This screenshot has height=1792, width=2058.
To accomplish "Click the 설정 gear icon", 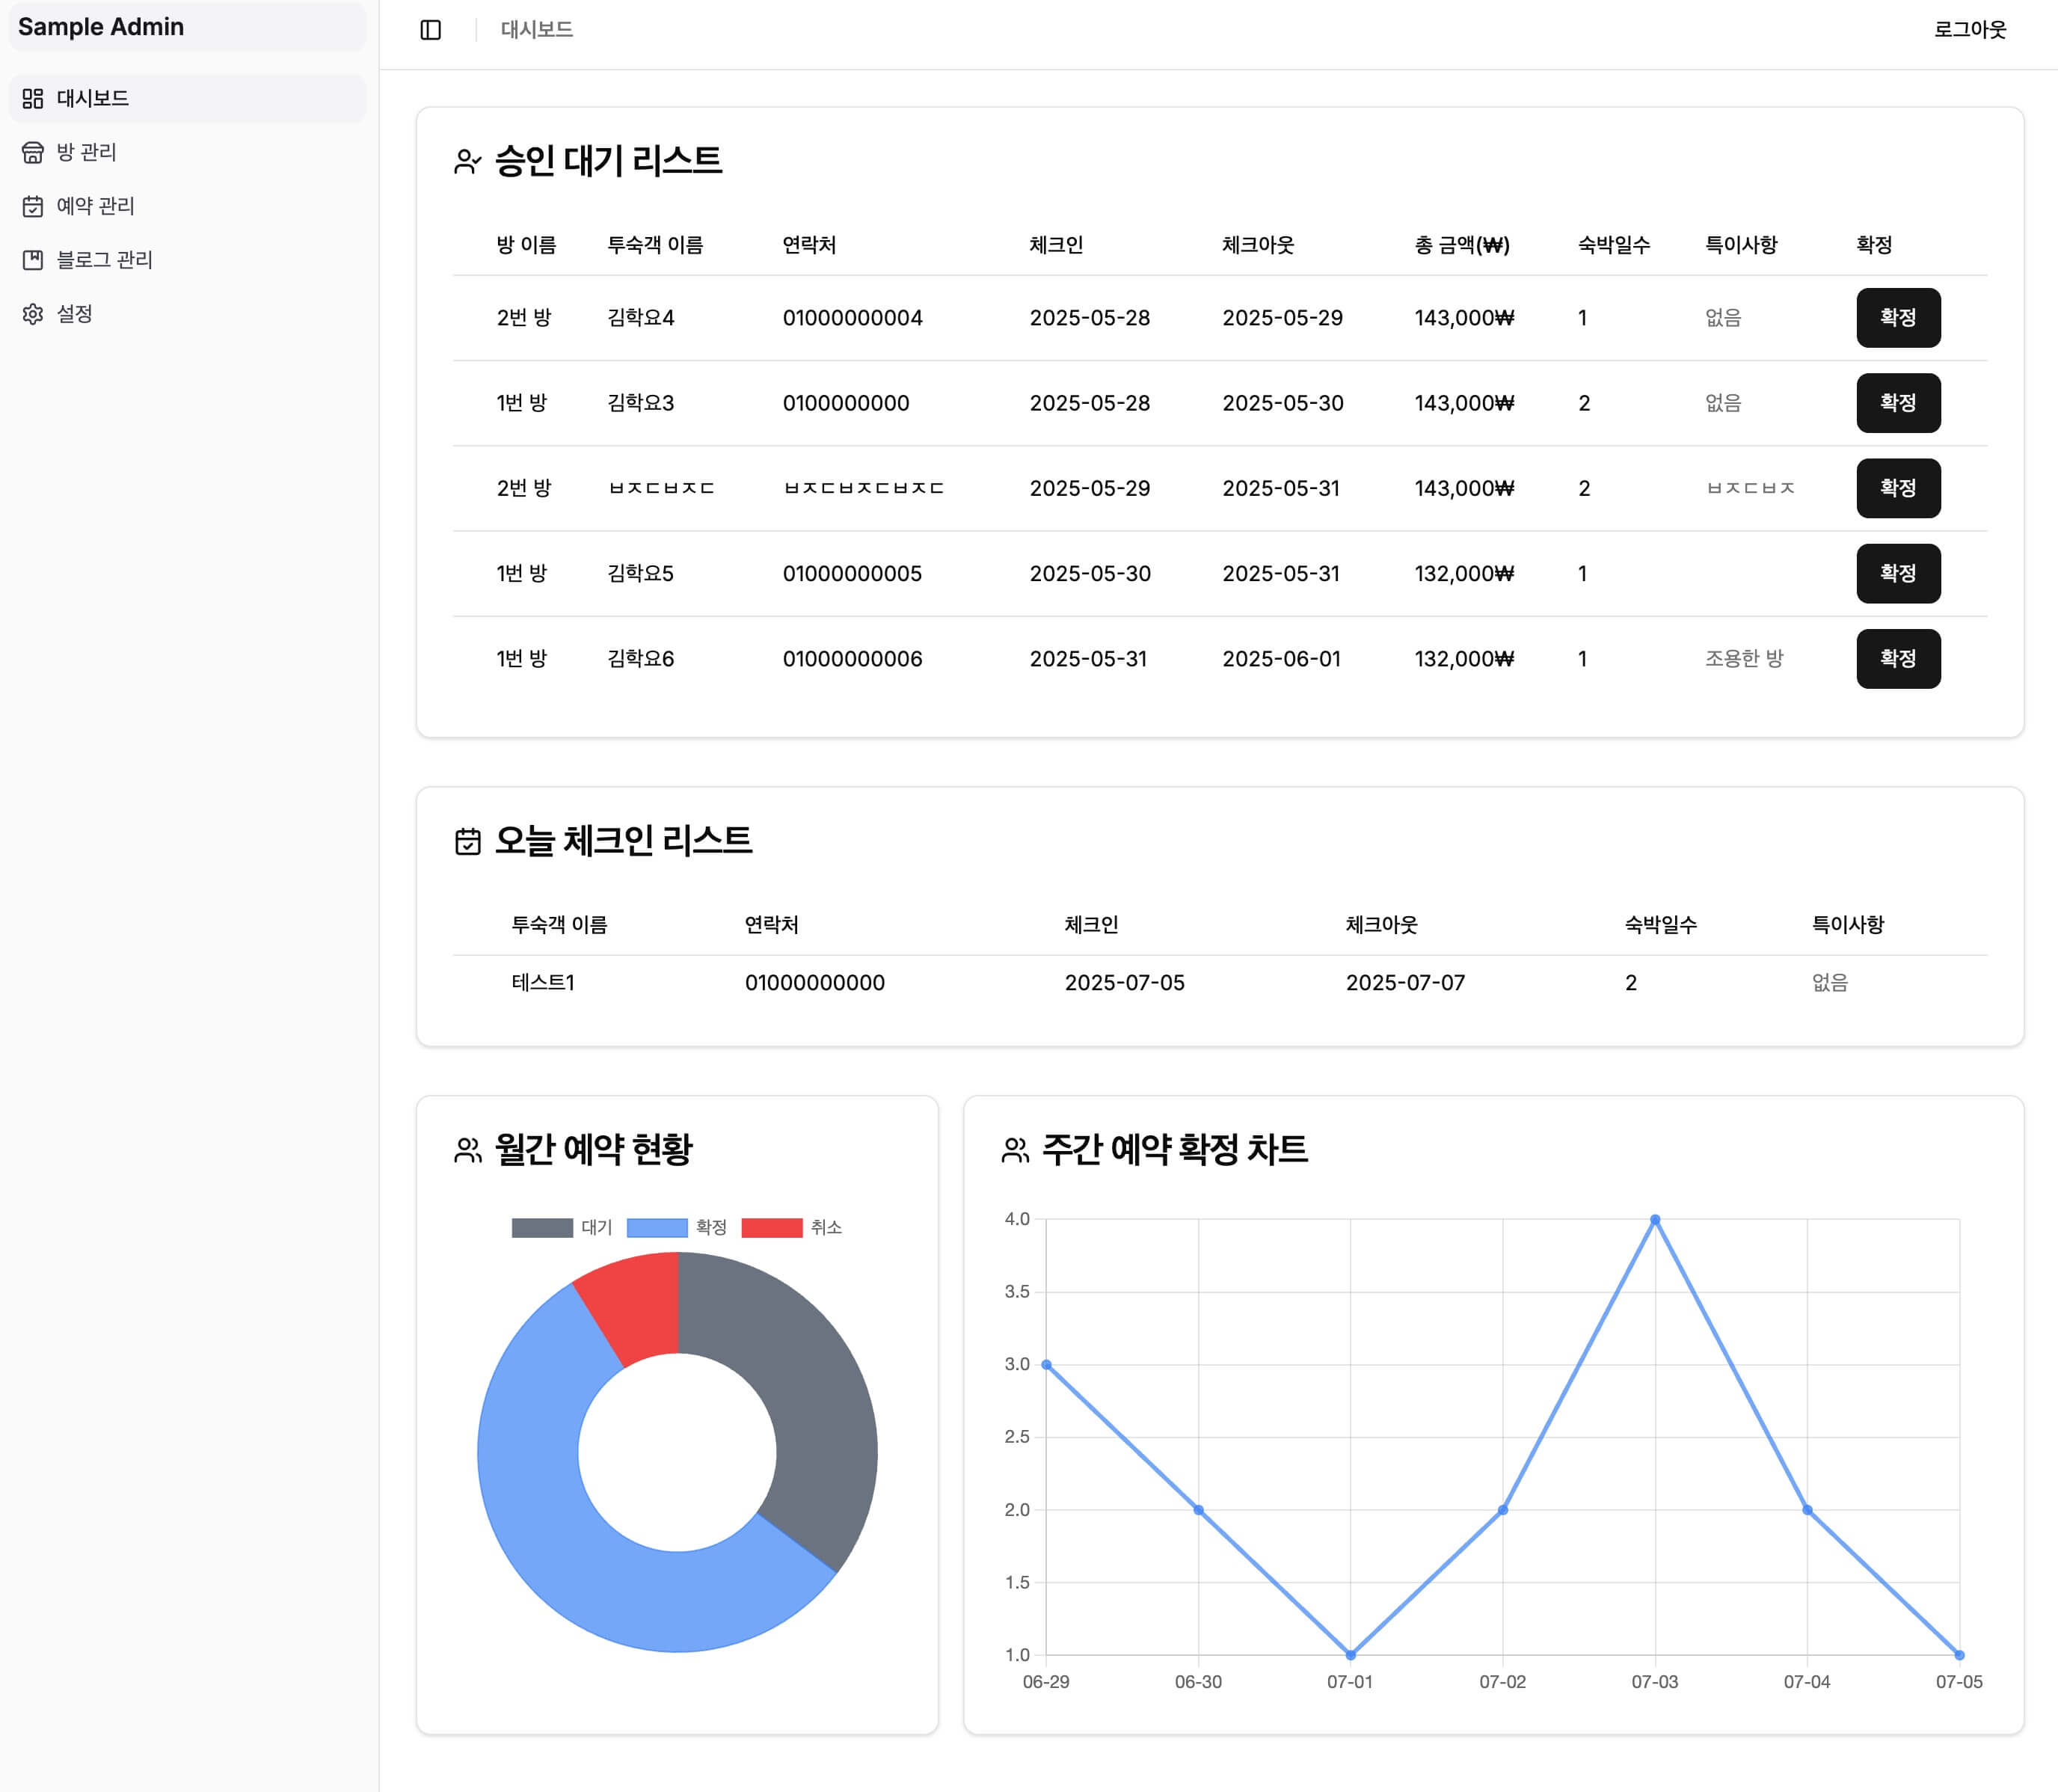I will 33,314.
